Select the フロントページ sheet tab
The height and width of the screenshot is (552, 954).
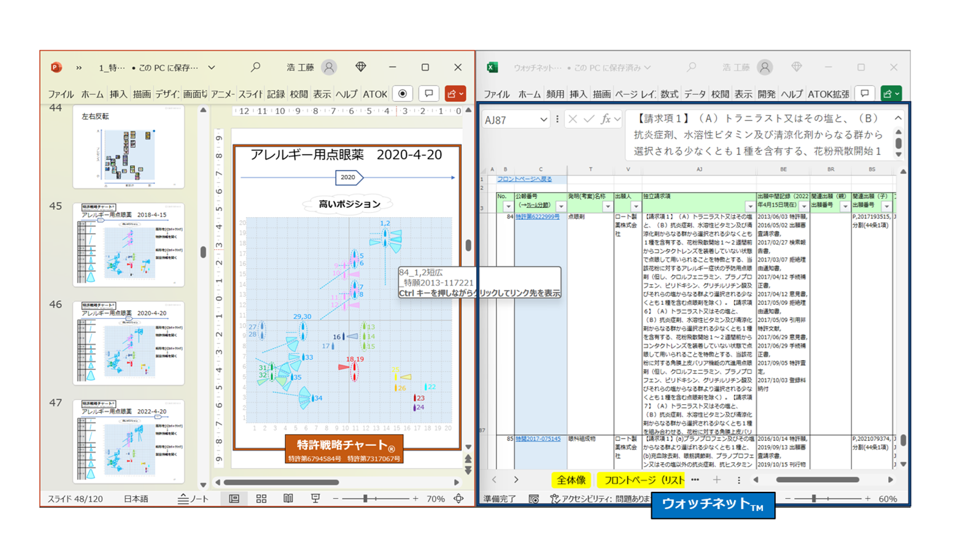click(642, 480)
